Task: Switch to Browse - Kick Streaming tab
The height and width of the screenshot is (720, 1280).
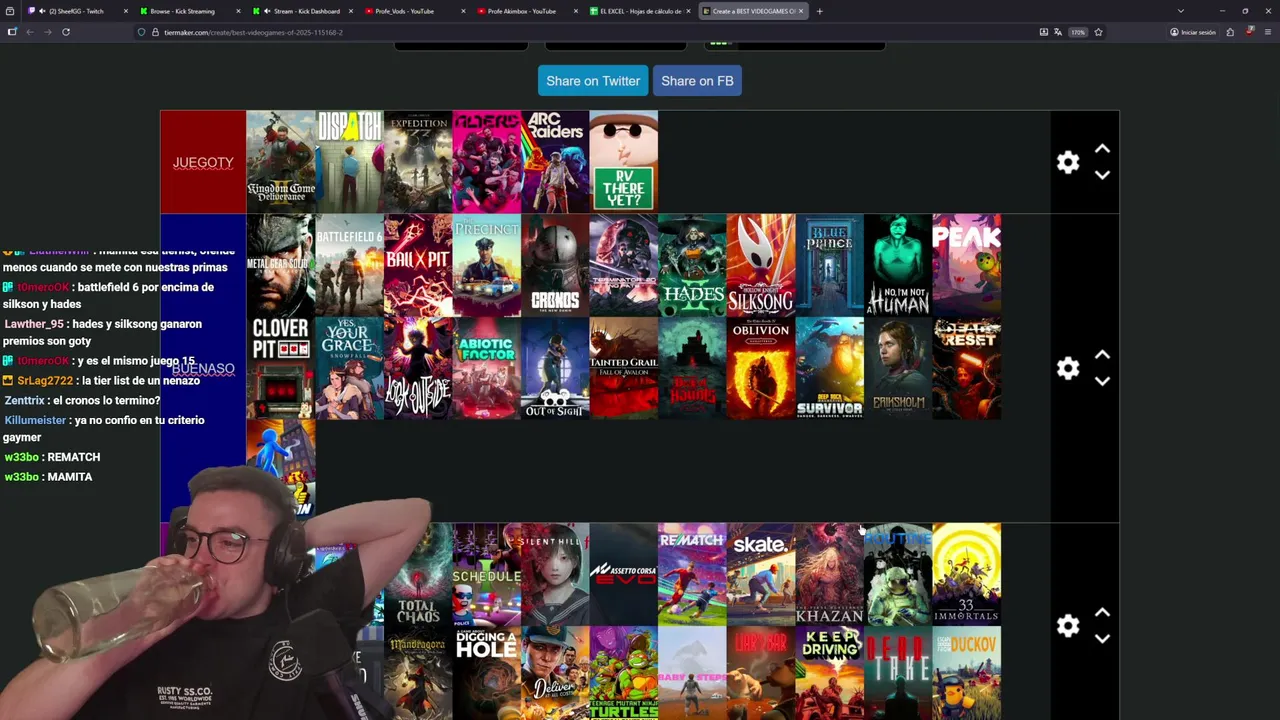Action: point(190,11)
